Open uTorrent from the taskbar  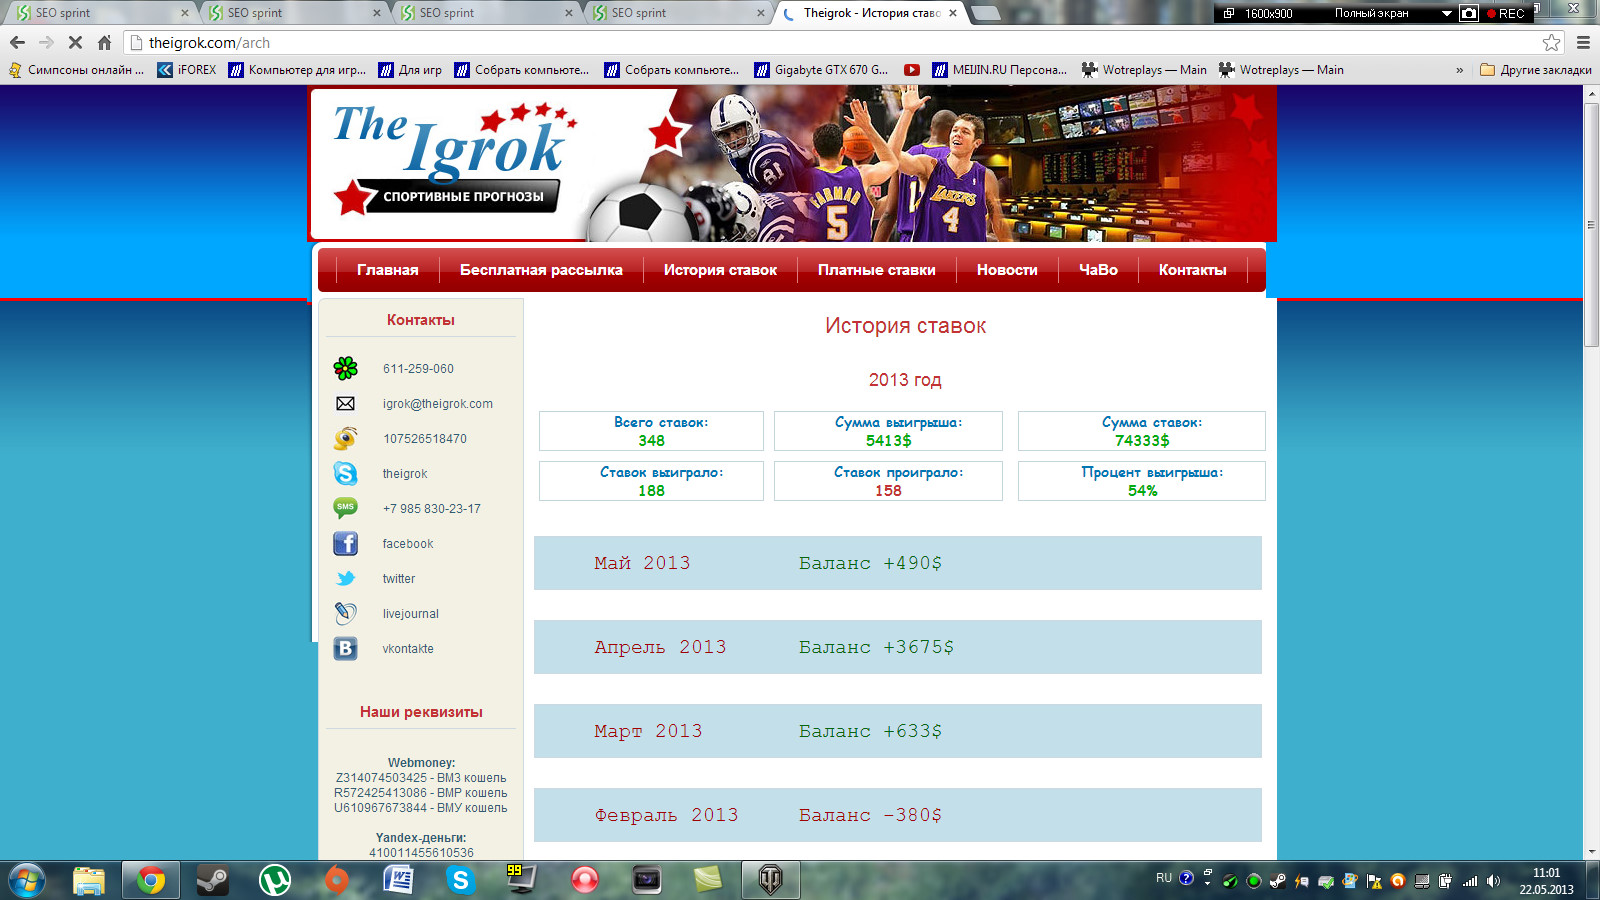[x=274, y=880]
